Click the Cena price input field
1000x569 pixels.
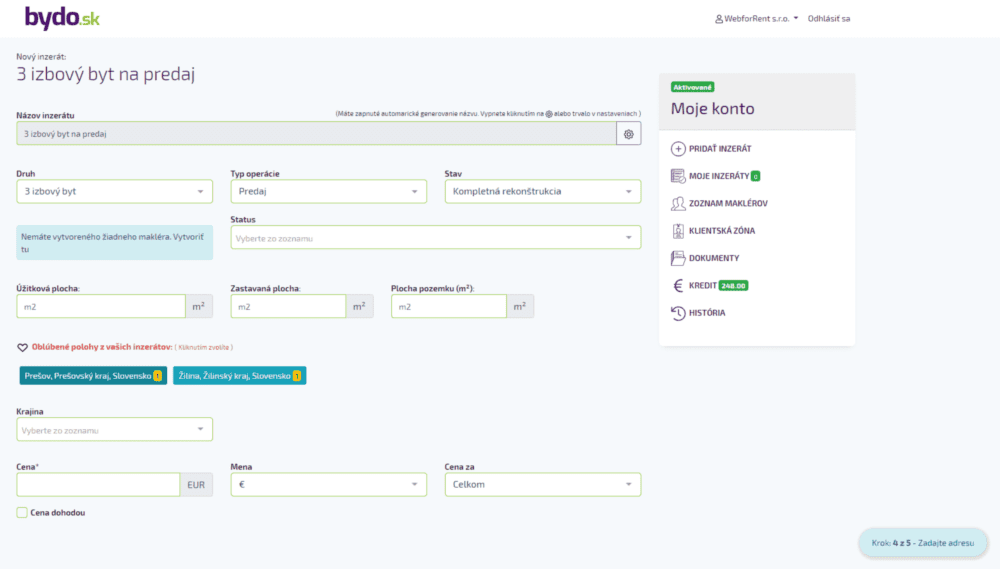coord(98,485)
